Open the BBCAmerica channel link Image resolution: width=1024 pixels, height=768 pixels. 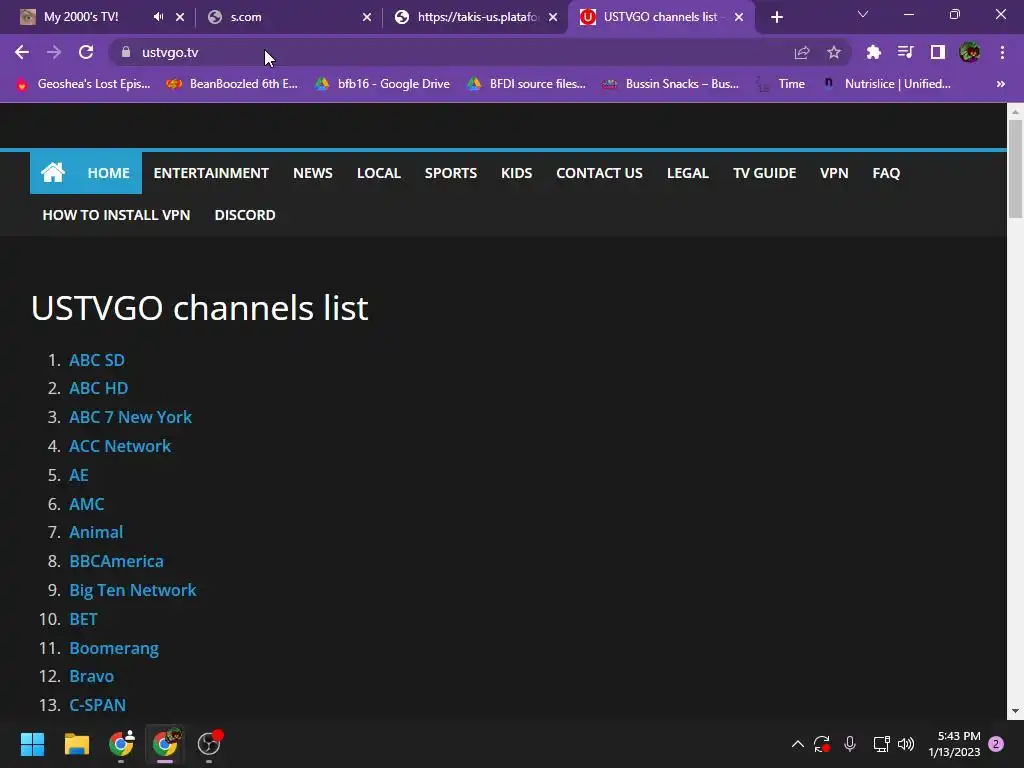[x=116, y=561]
